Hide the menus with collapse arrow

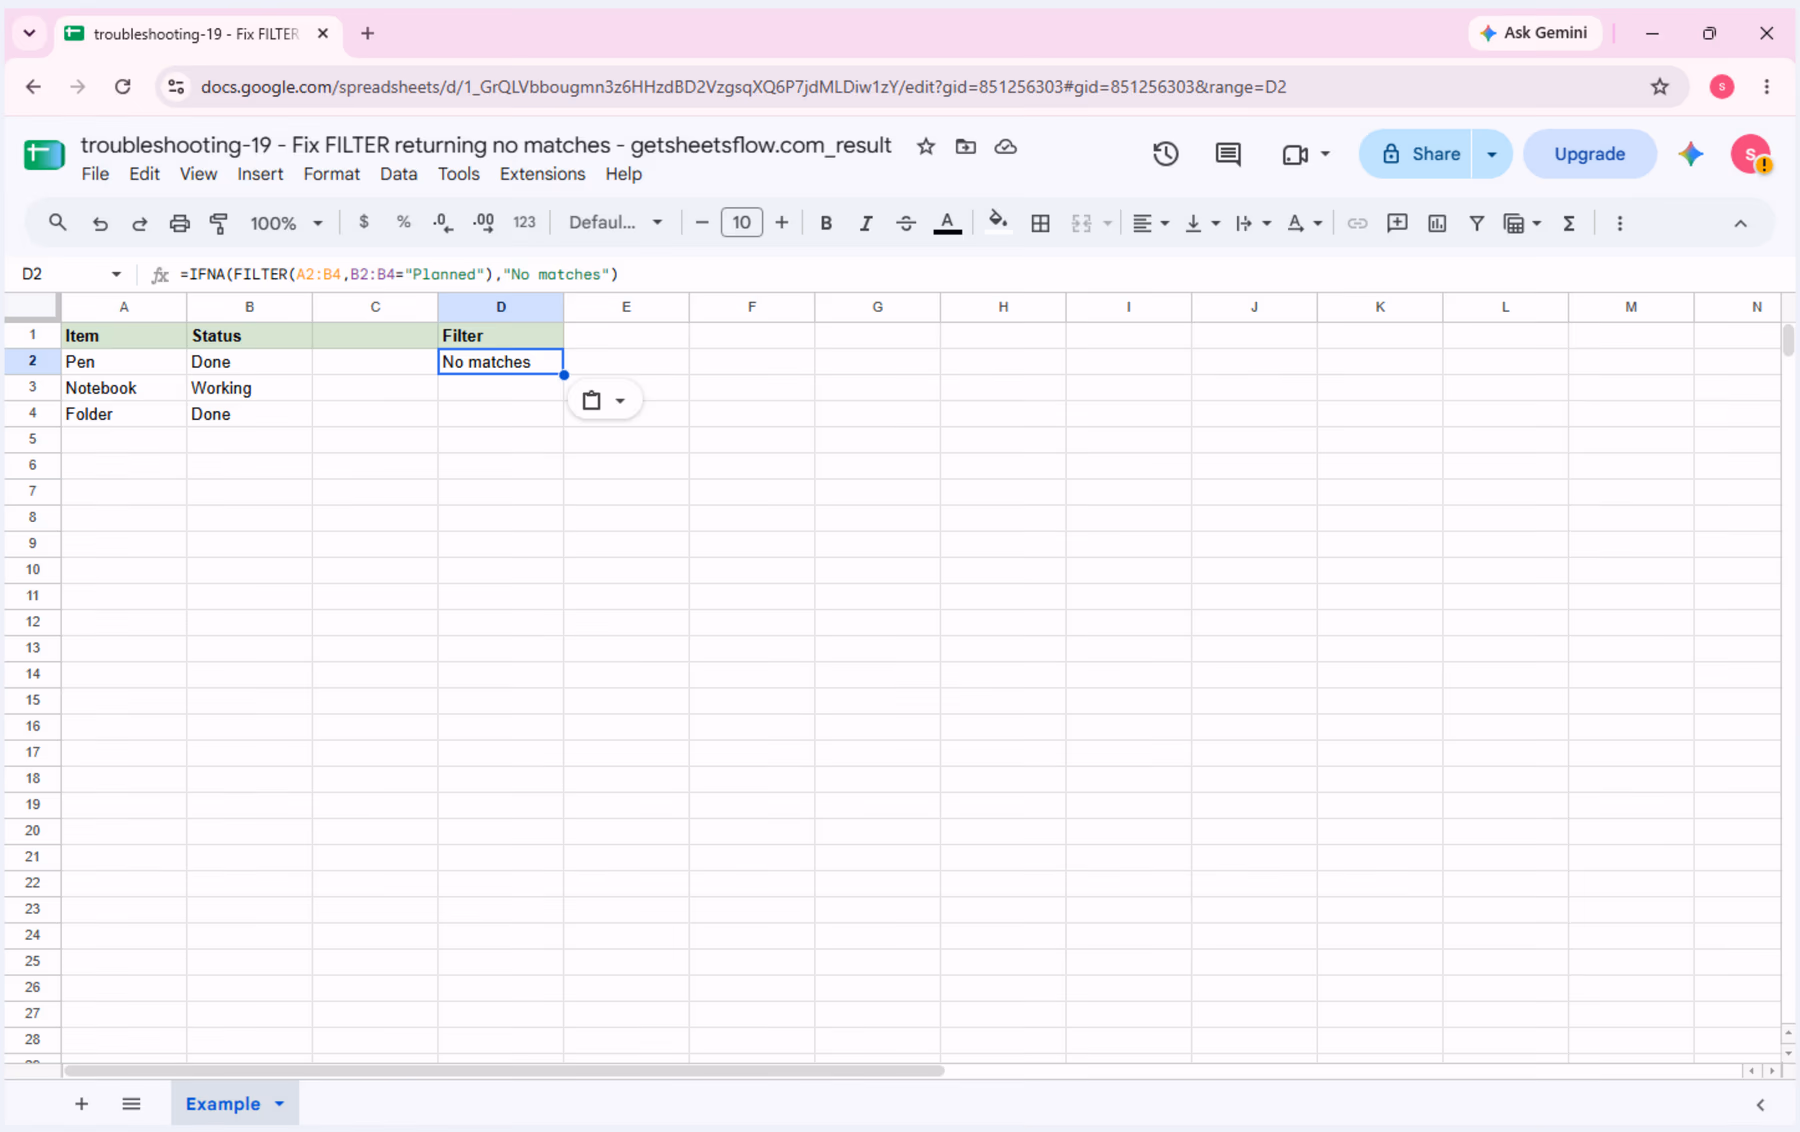(x=1740, y=223)
